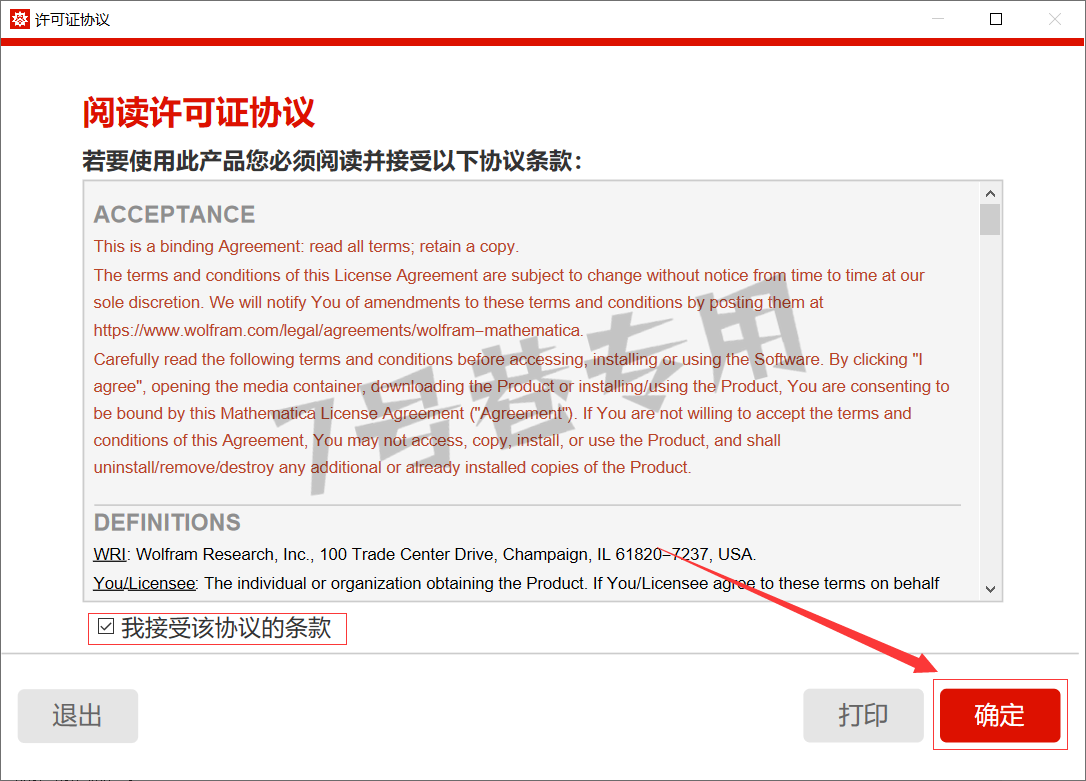1086x781 pixels.
Task: Click the red 确定 button
Action: [x=999, y=715]
